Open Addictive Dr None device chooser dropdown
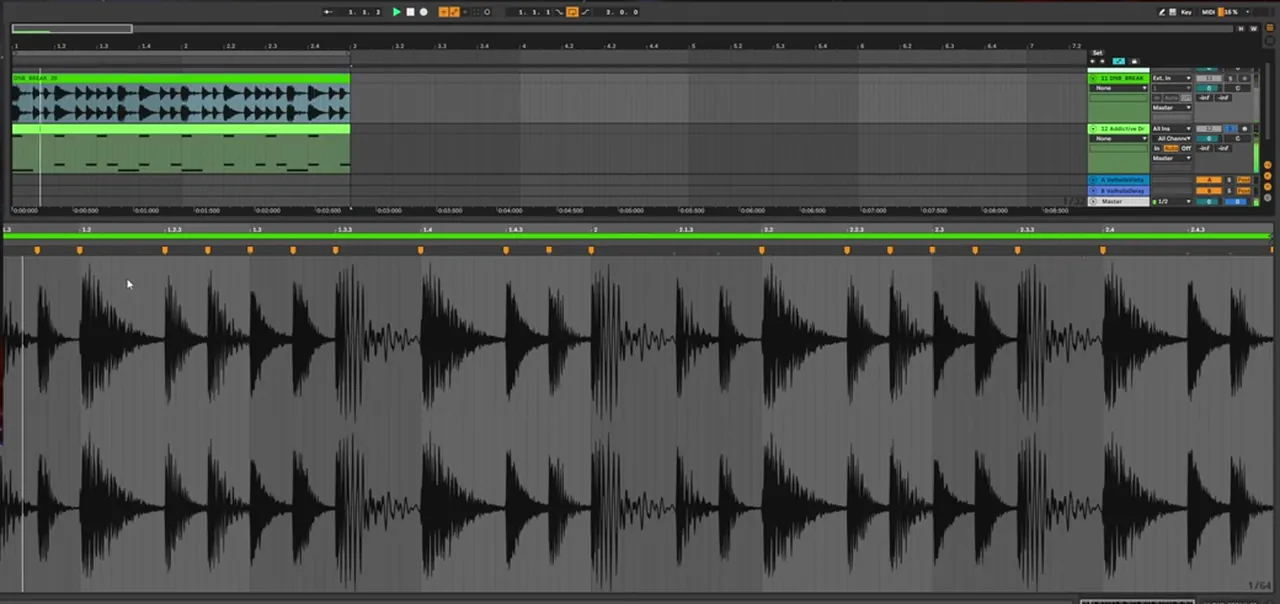This screenshot has height=604, width=1280. (x=1118, y=138)
